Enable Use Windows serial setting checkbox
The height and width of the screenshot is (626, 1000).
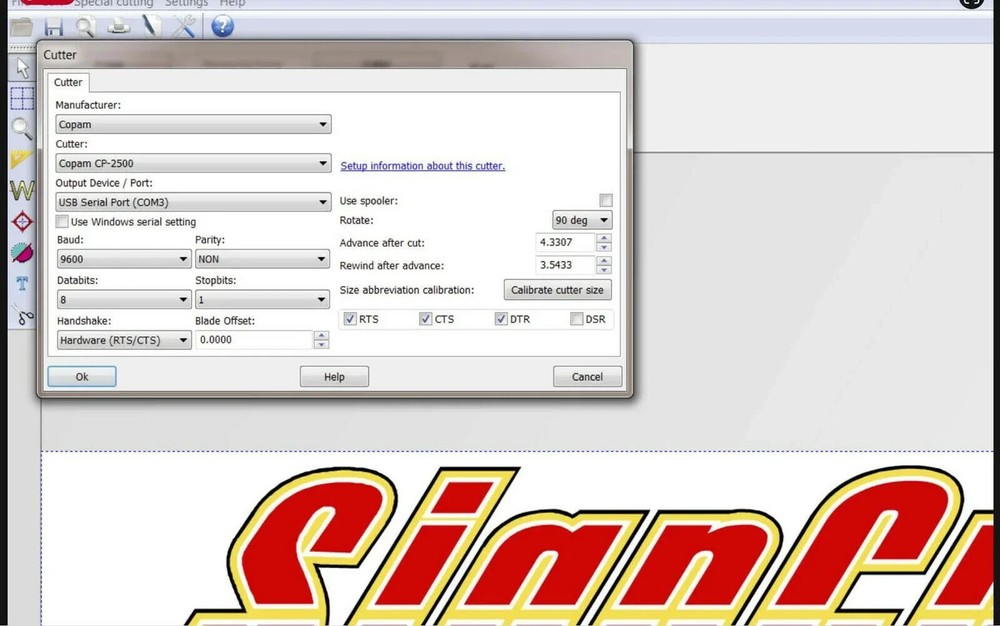(x=62, y=222)
